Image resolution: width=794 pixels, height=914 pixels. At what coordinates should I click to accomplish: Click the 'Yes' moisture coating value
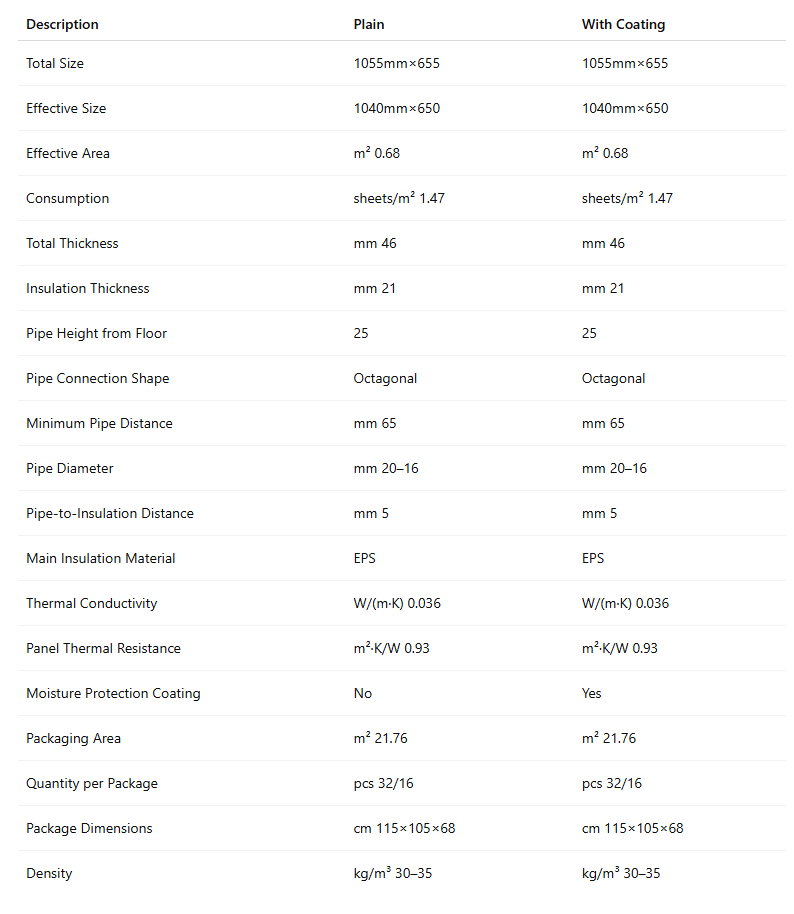[x=592, y=693]
